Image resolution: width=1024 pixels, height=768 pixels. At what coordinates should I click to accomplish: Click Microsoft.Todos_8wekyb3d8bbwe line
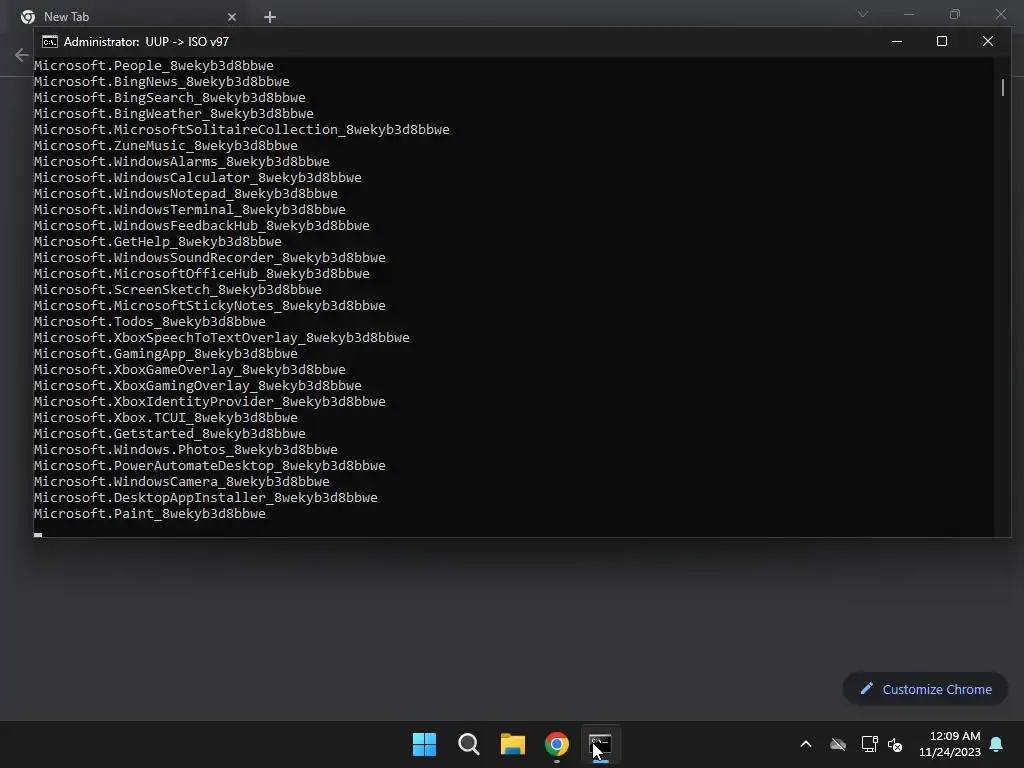coord(150,321)
